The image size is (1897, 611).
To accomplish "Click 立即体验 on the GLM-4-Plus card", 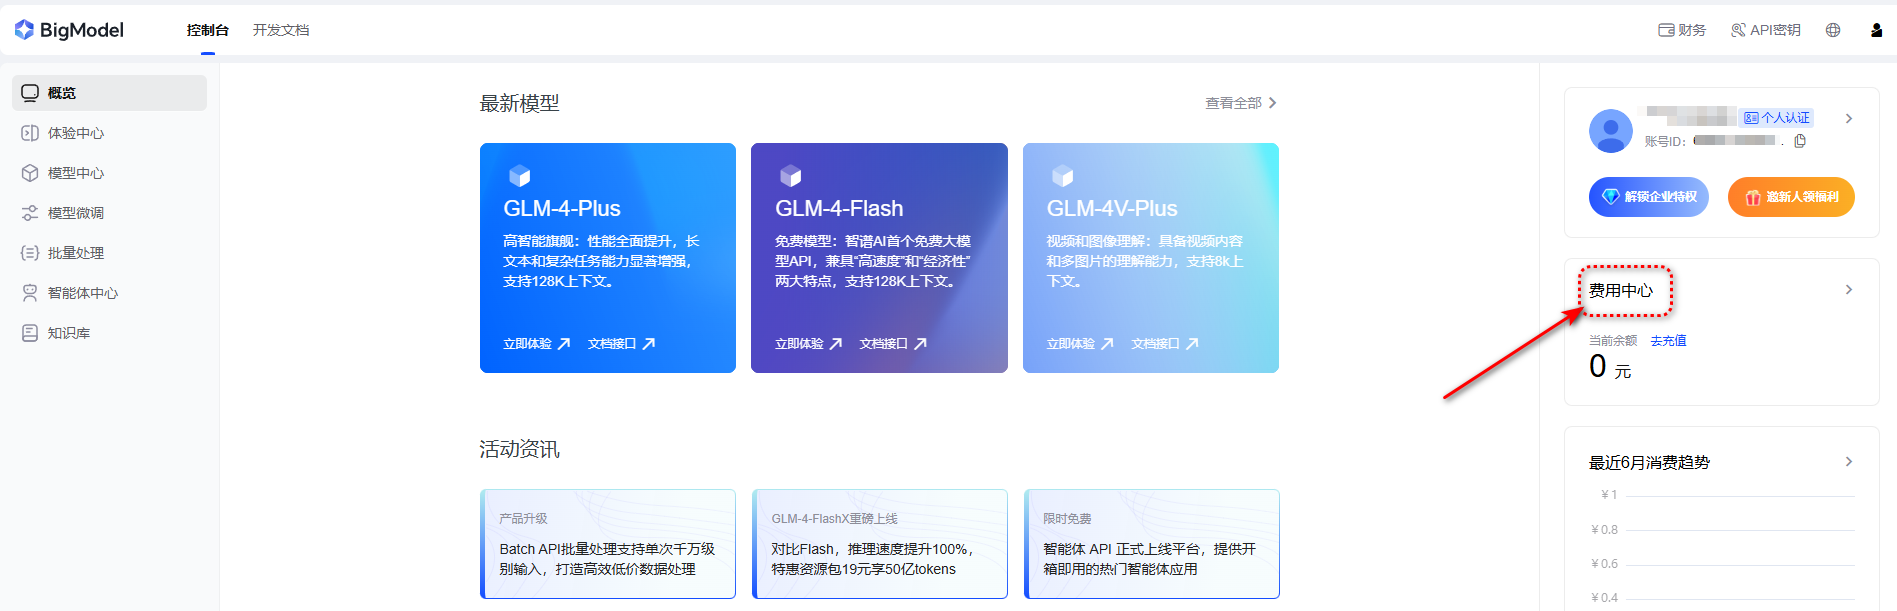I will coord(536,344).
